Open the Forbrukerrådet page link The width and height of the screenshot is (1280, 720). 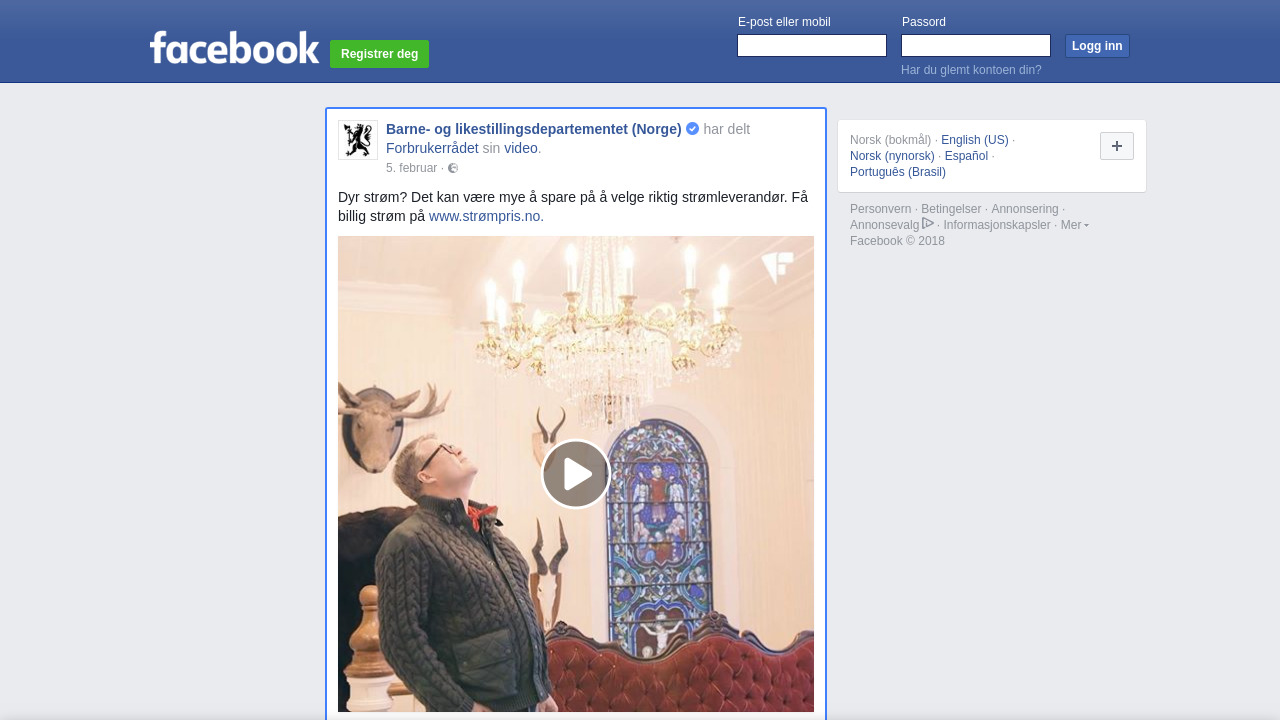pyautogui.click(x=432, y=148)
